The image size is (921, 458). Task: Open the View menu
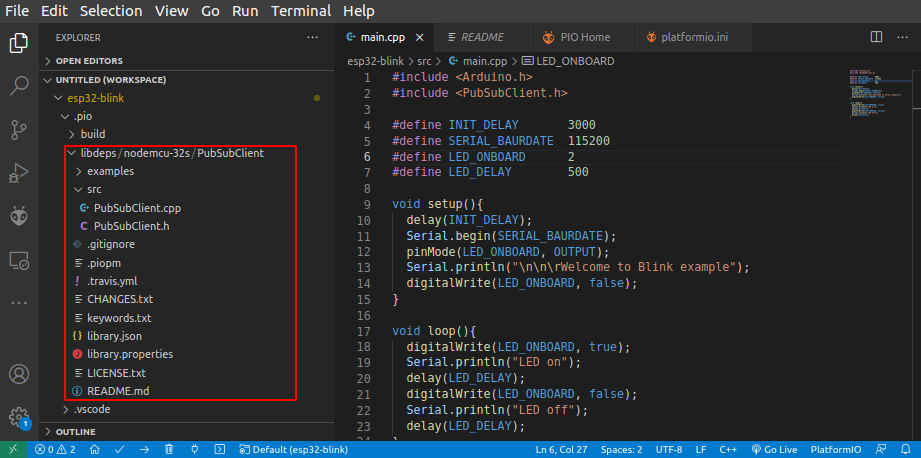coord(172,11)
